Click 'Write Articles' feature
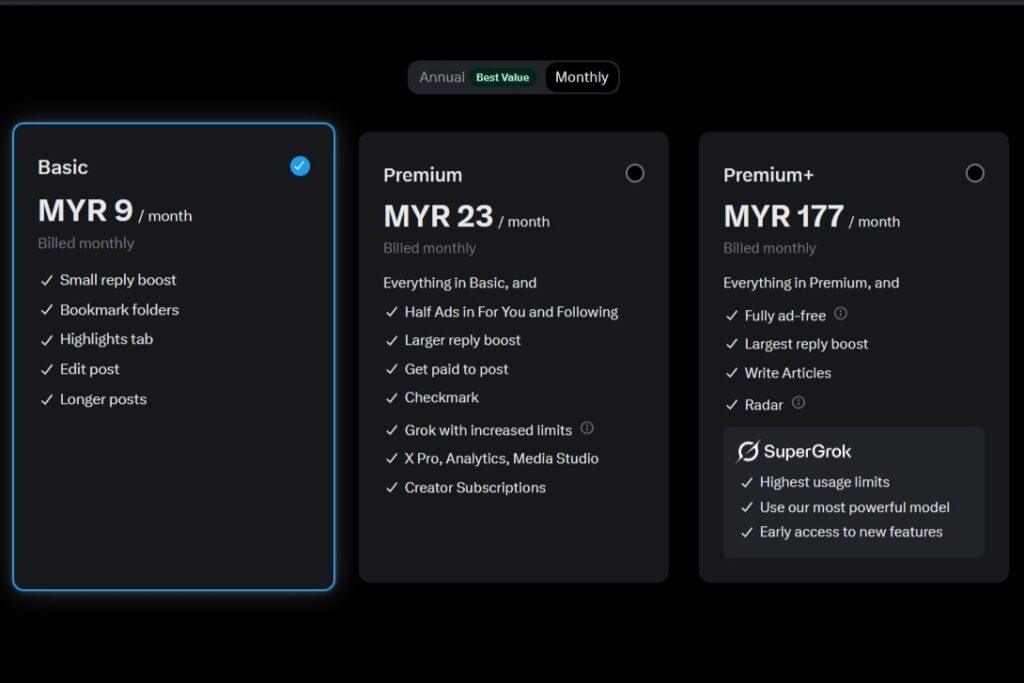 tap(788, 373)
